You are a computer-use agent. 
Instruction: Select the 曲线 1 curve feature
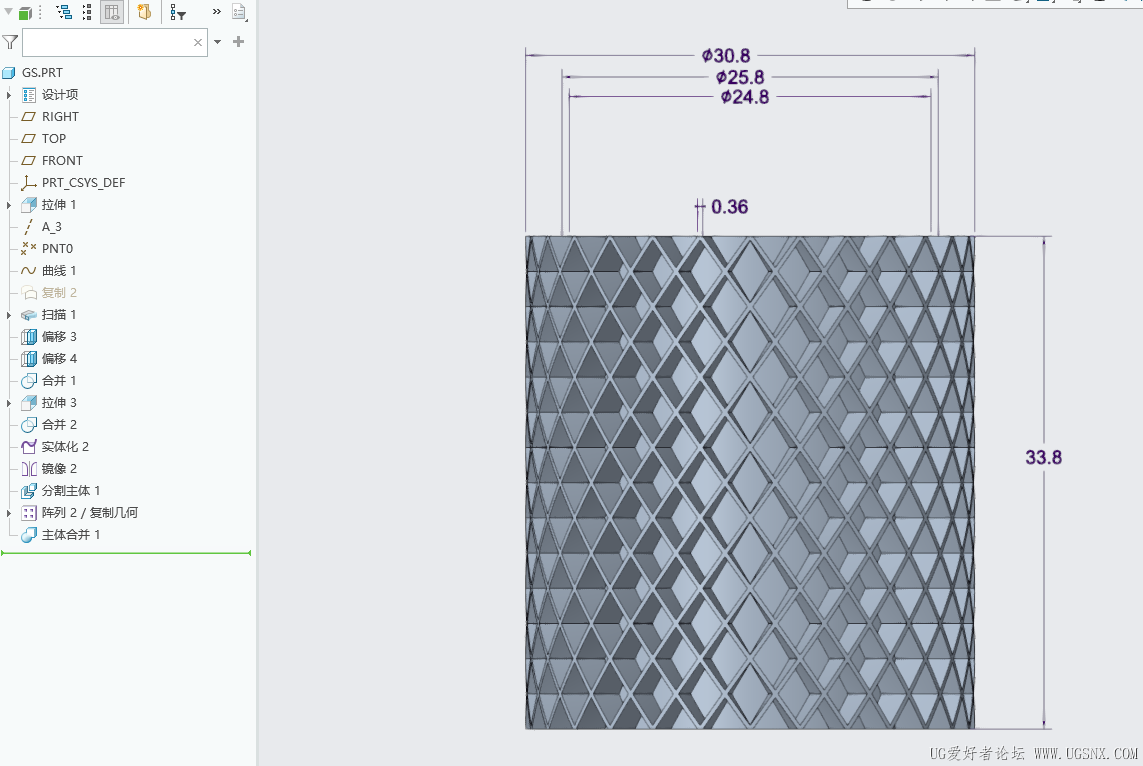tap(49, 270)
